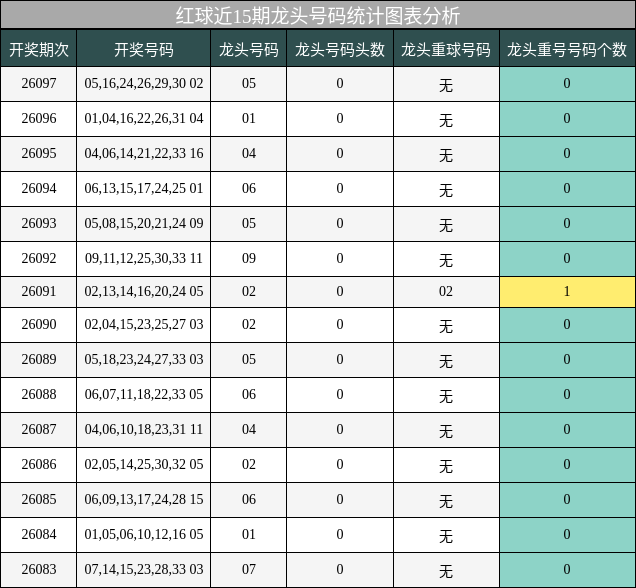Viewport: 636px width, 588px height.
Task: Click green count cell in row 26097
Action: (x=567, y=84)
